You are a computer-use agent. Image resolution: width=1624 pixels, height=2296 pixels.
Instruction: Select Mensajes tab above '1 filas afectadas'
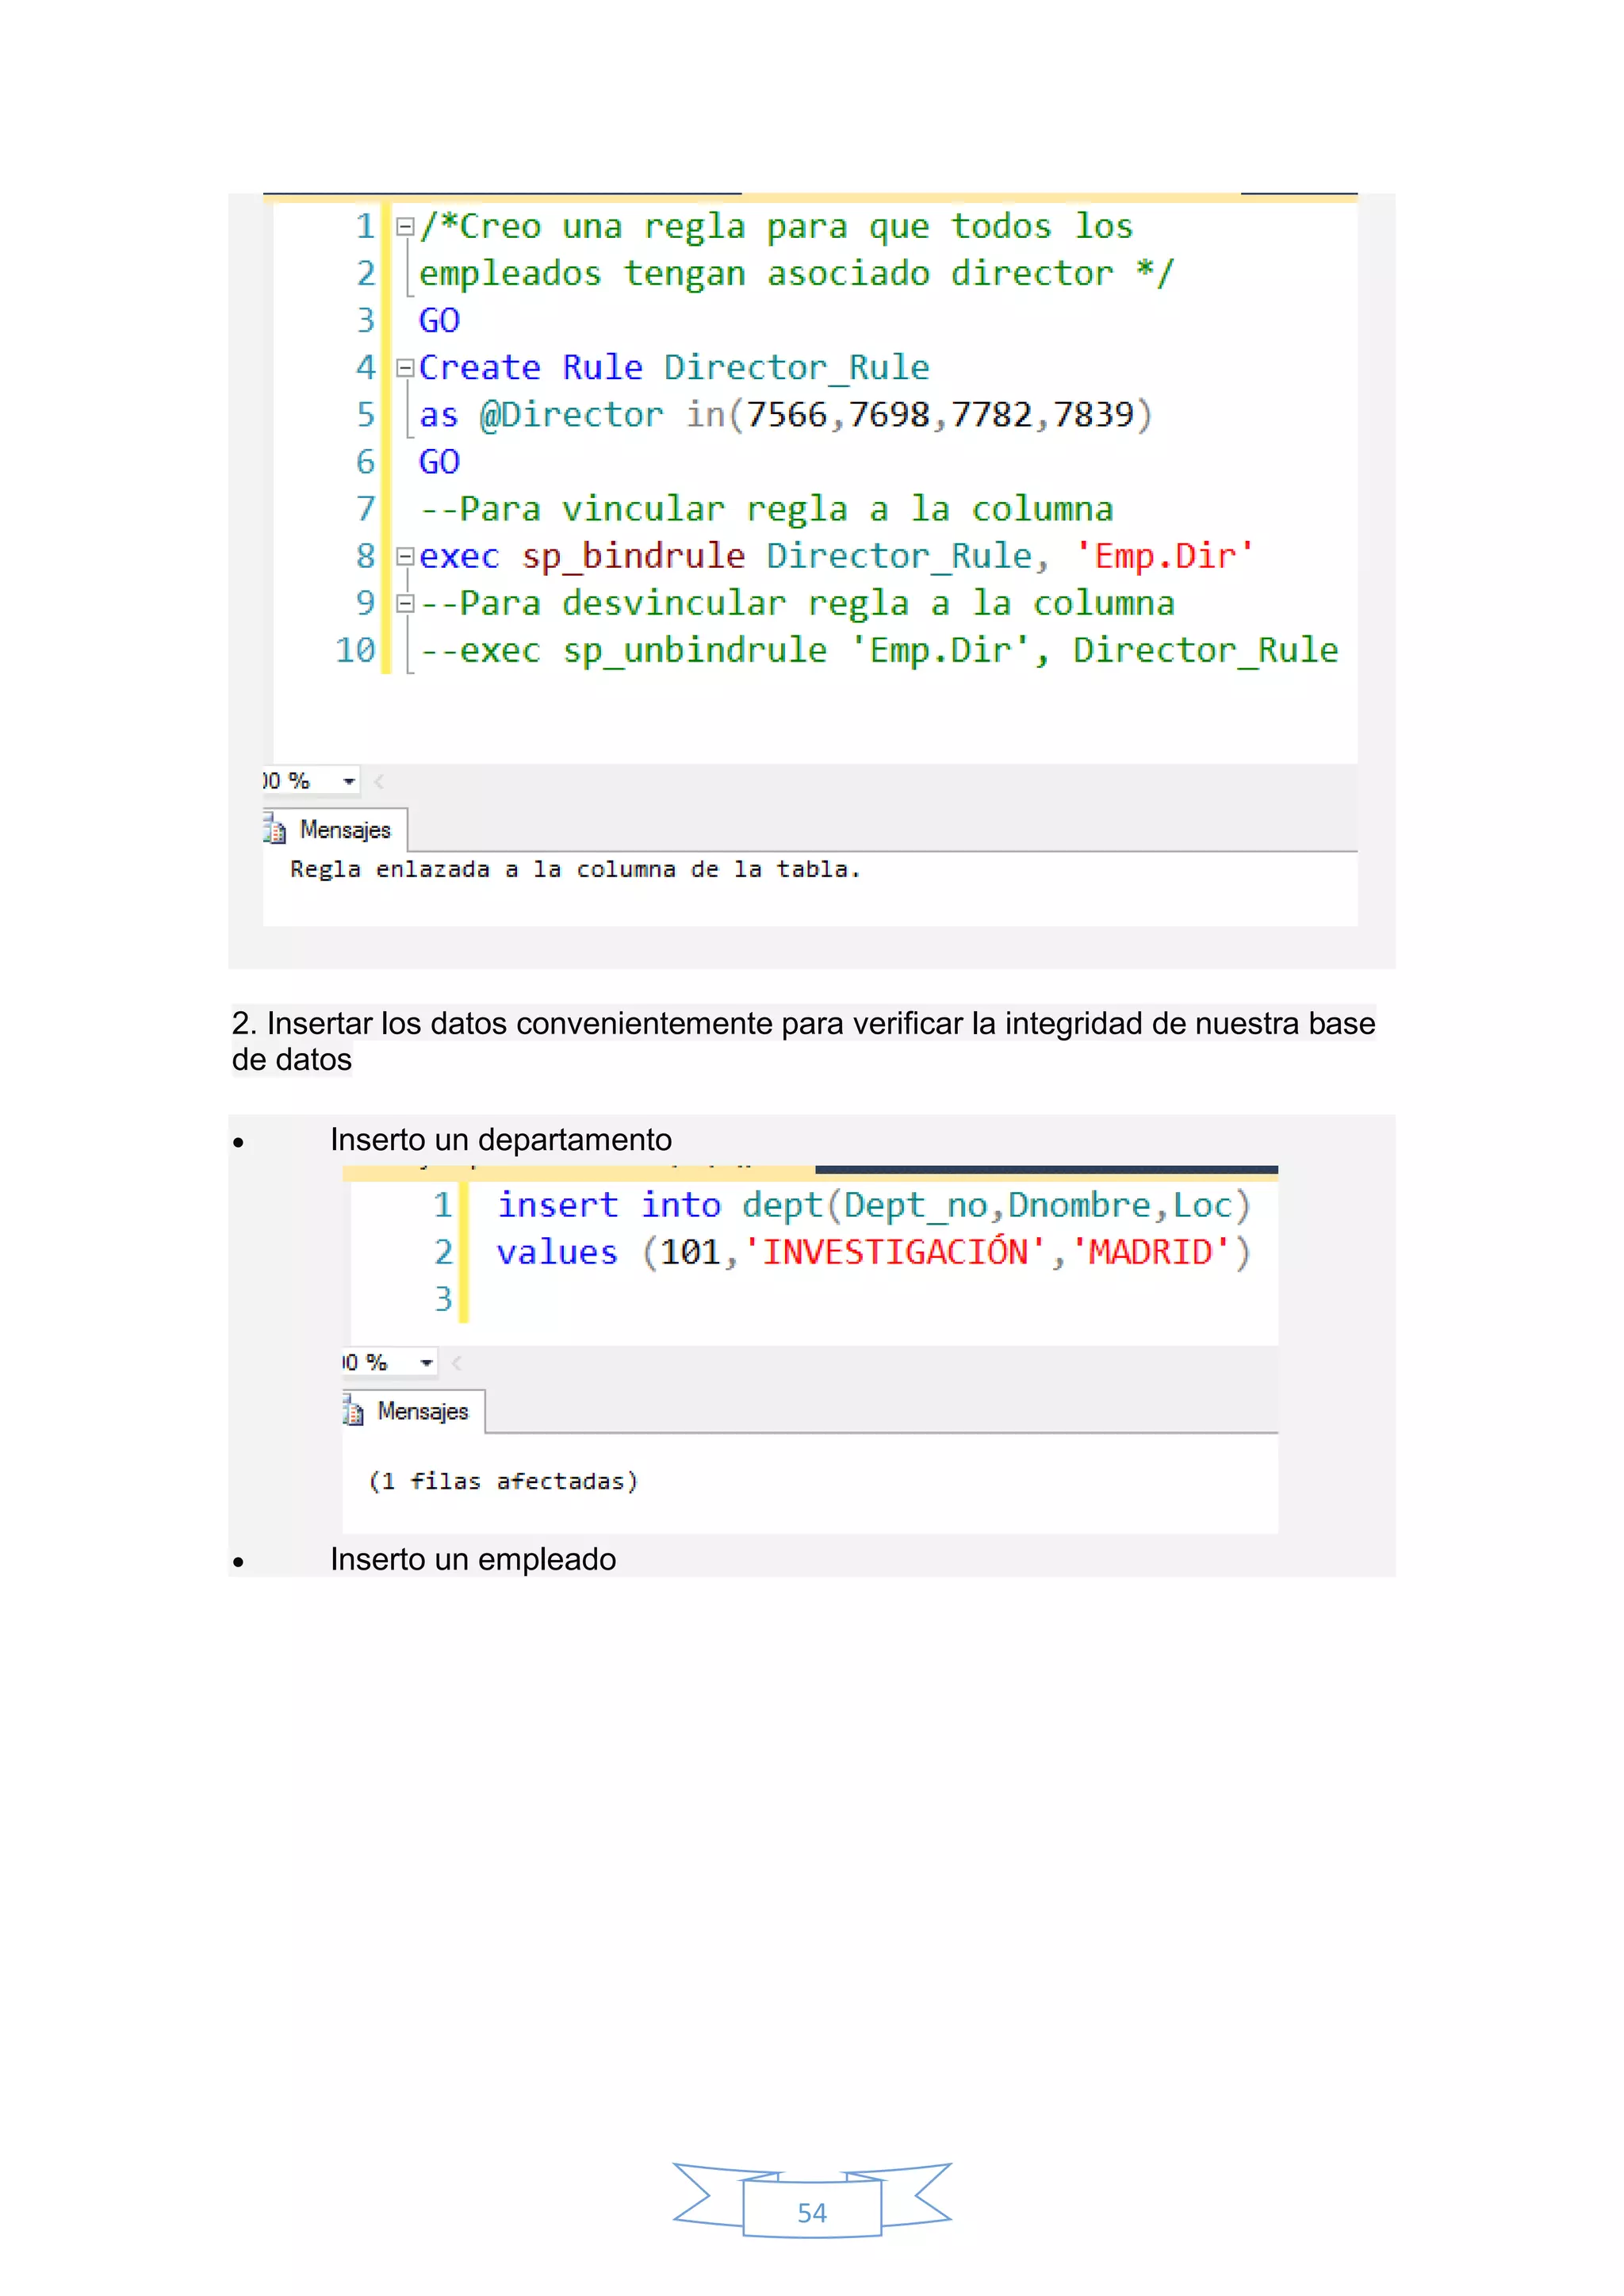pos(422,1411)
